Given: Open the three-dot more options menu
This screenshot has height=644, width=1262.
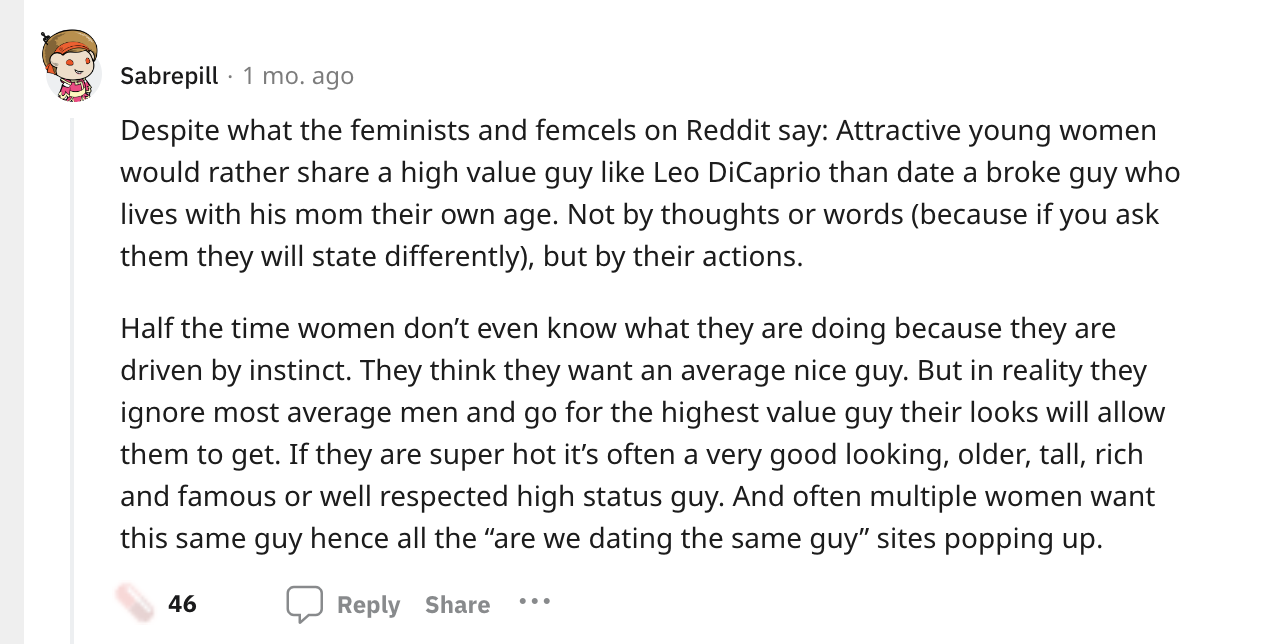Looking at the screenshot, I should point(534,602).
